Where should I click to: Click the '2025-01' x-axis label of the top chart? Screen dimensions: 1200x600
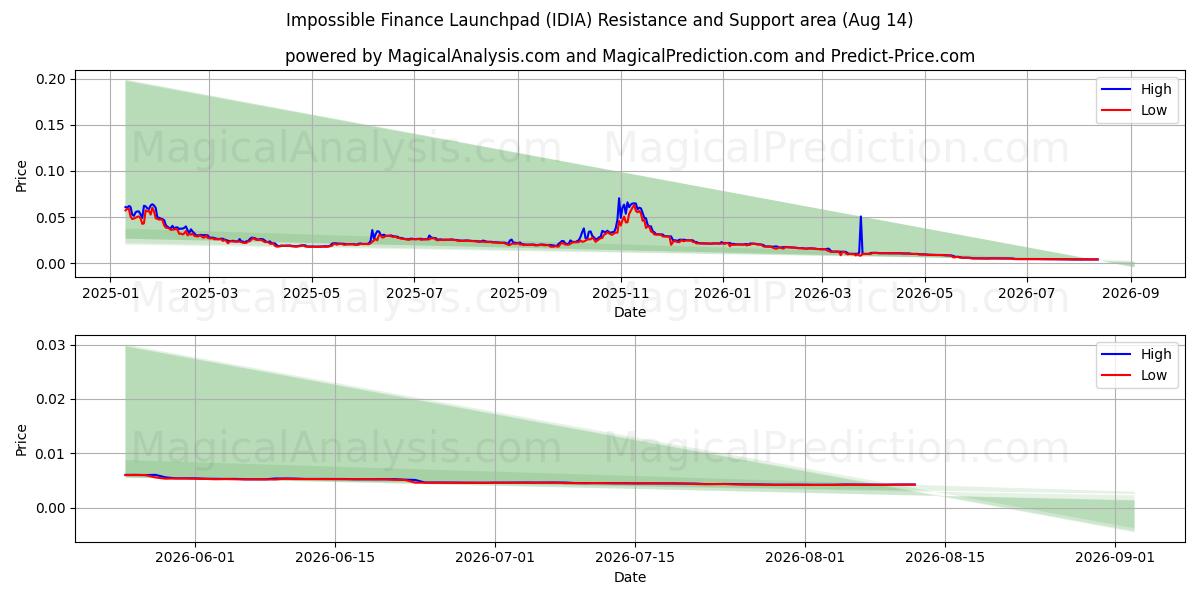pos(109,293)
